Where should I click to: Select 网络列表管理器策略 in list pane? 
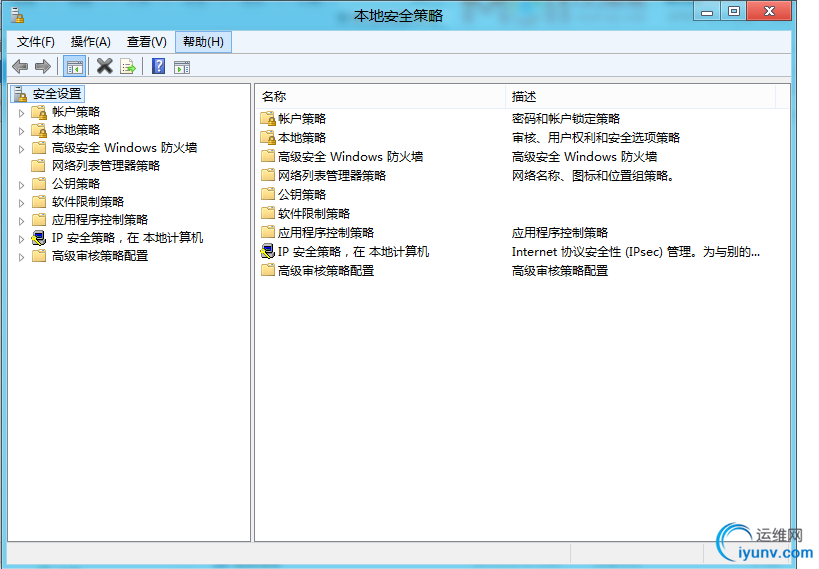point(332,176)
